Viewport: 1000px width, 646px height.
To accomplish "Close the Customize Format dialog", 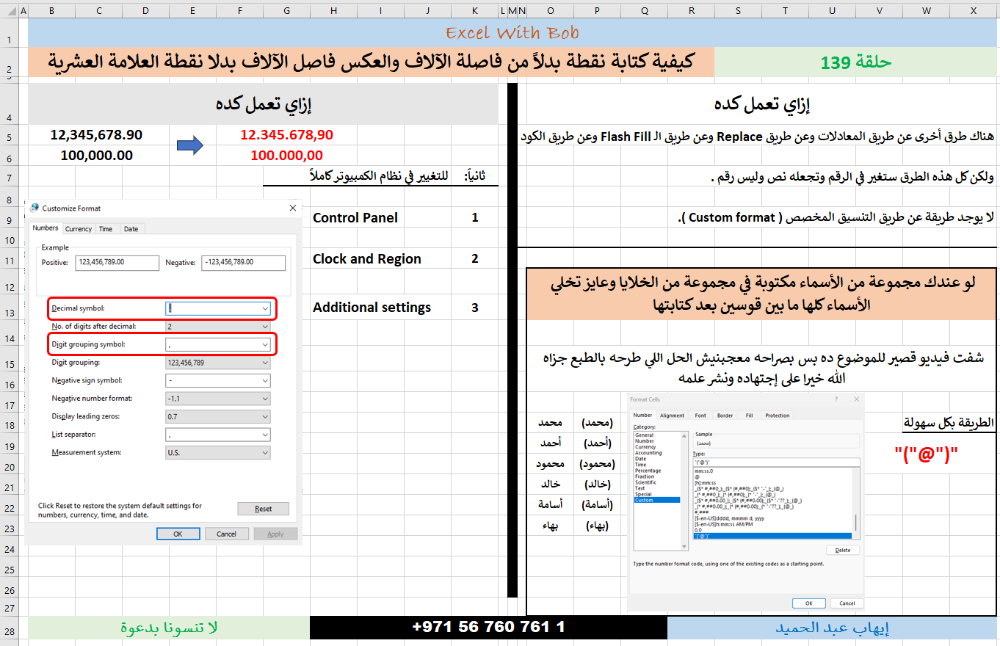I will tap(293, 208).
